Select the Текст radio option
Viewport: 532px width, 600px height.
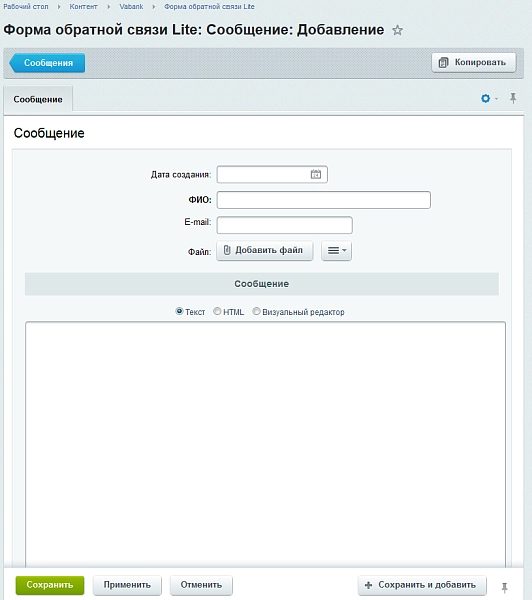click(x=179, y=311)
